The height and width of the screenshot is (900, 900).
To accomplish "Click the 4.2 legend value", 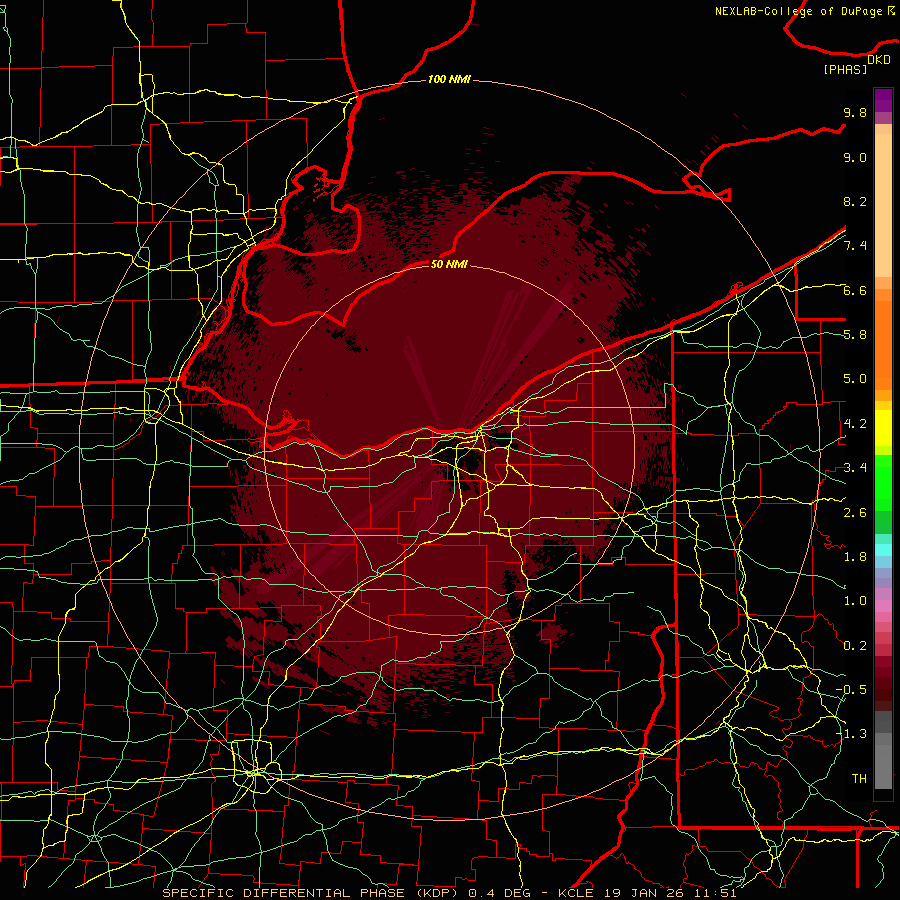I will (x=855, y=424).
